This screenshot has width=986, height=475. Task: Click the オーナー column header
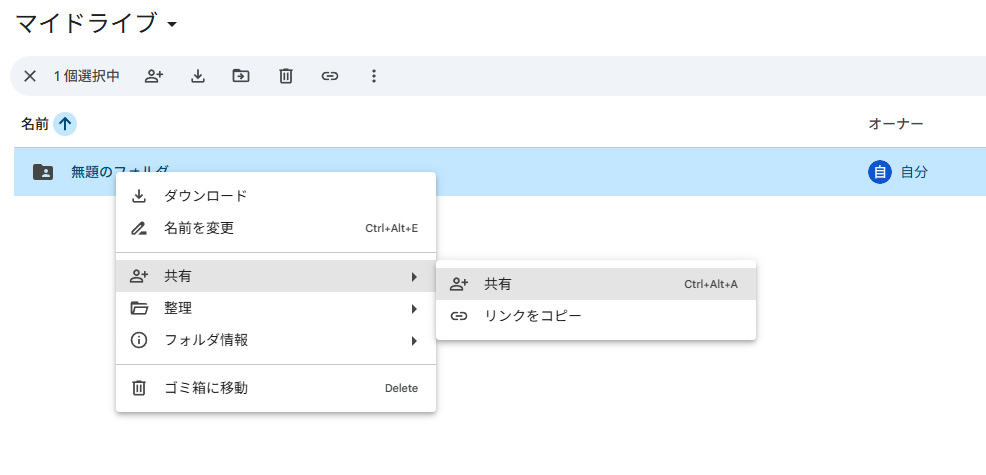click(895, 124)
